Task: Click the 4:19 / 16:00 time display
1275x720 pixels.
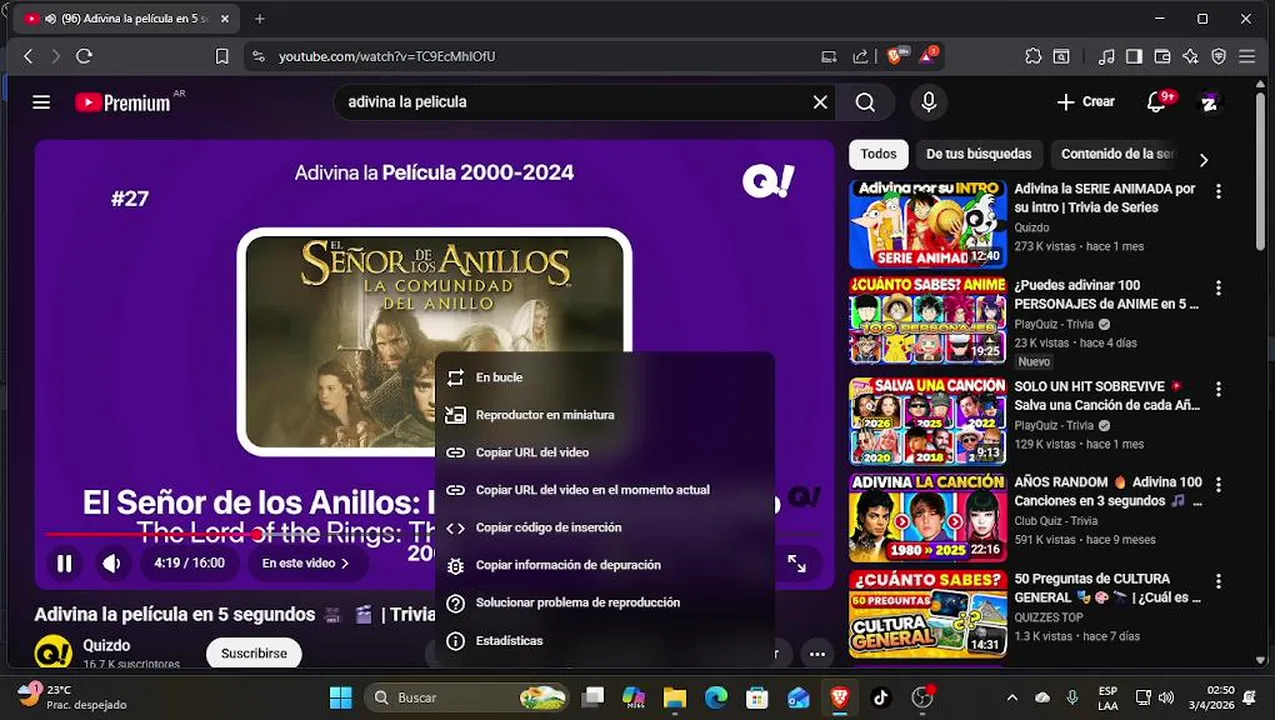Action: (189, 563)
